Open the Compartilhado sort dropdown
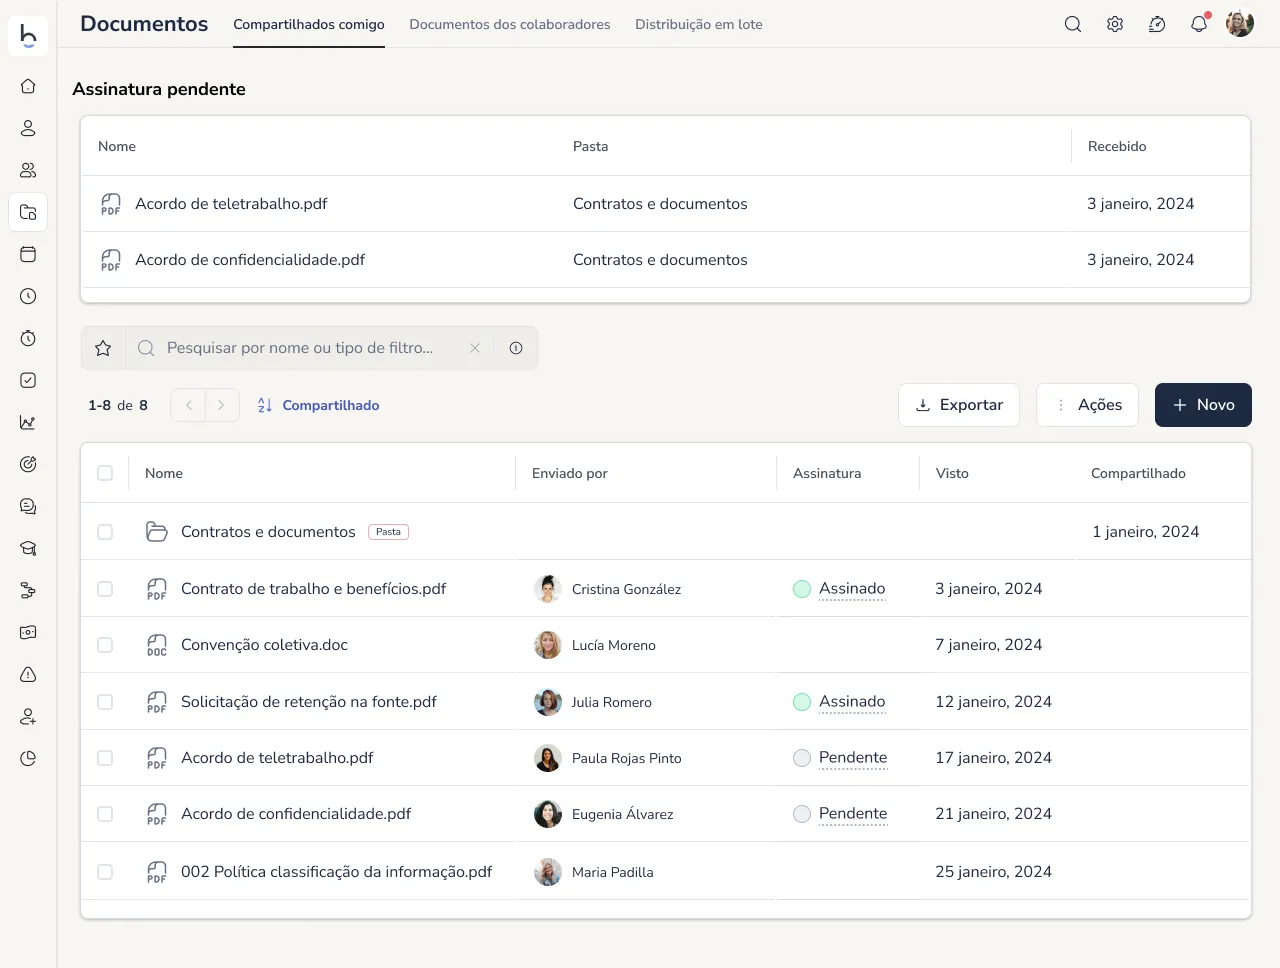The image size is (1280, 968). tap(318, 405)
